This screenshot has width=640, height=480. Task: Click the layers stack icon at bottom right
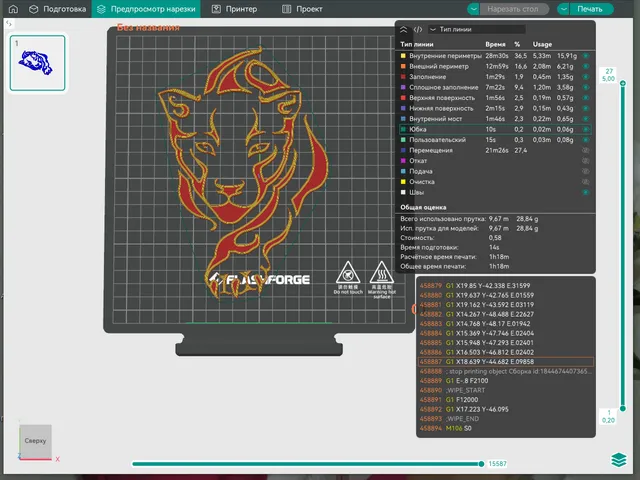(x=619, y=460)
